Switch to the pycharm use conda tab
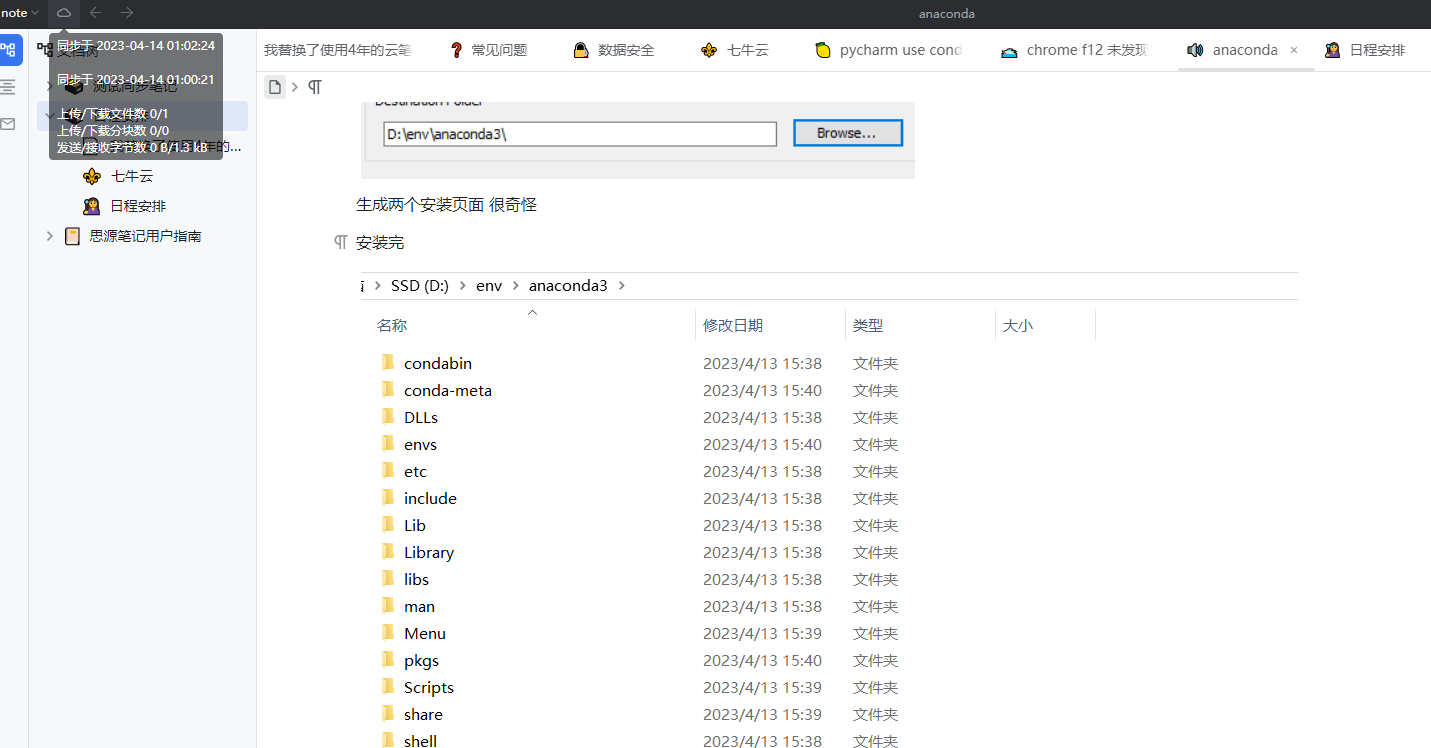The width and height of the screenshot is (1431, 748). [x=888, y=50]
